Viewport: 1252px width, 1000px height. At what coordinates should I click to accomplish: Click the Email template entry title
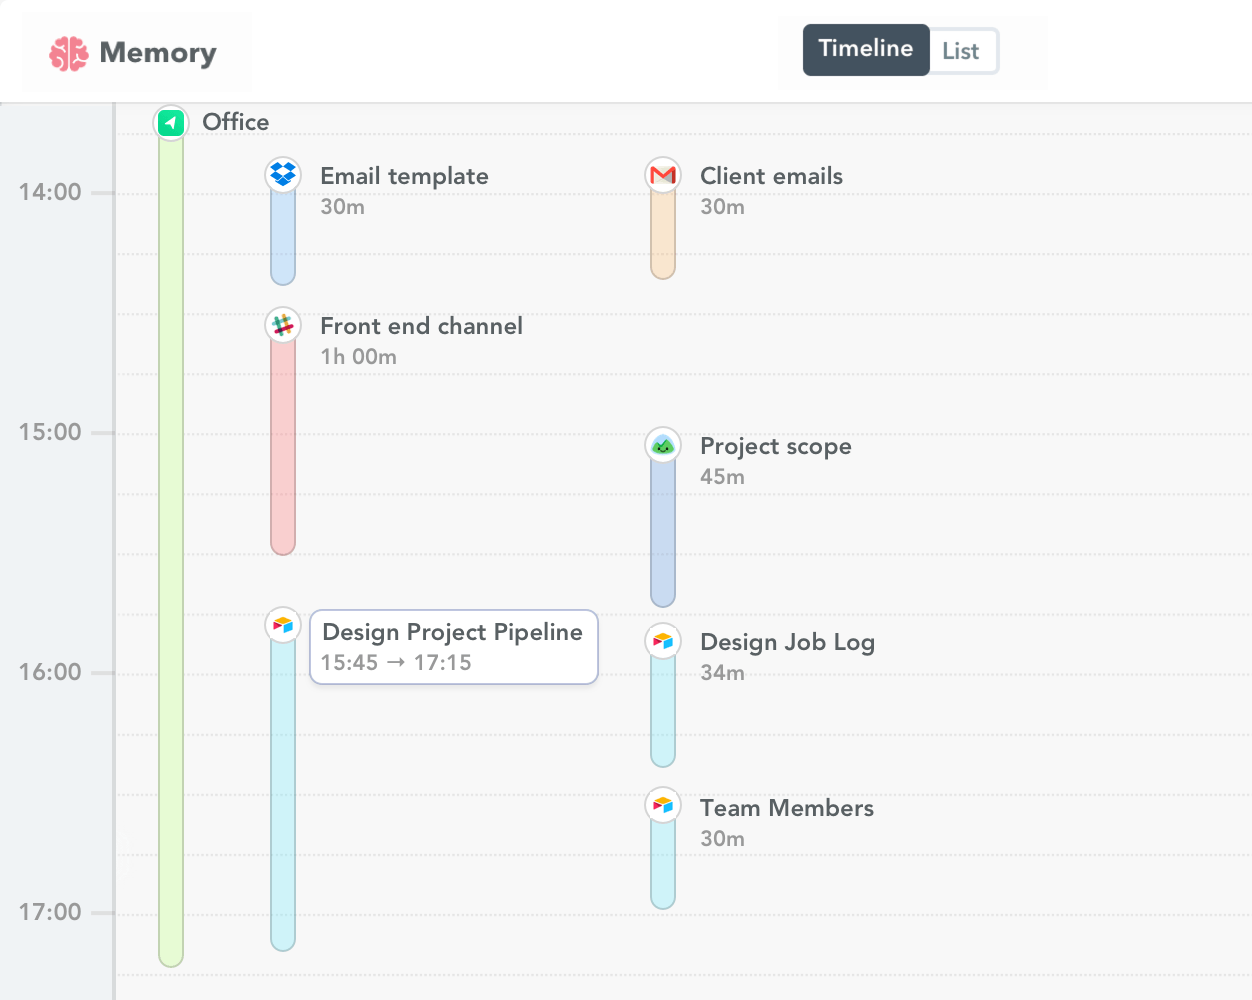(404, 175)
